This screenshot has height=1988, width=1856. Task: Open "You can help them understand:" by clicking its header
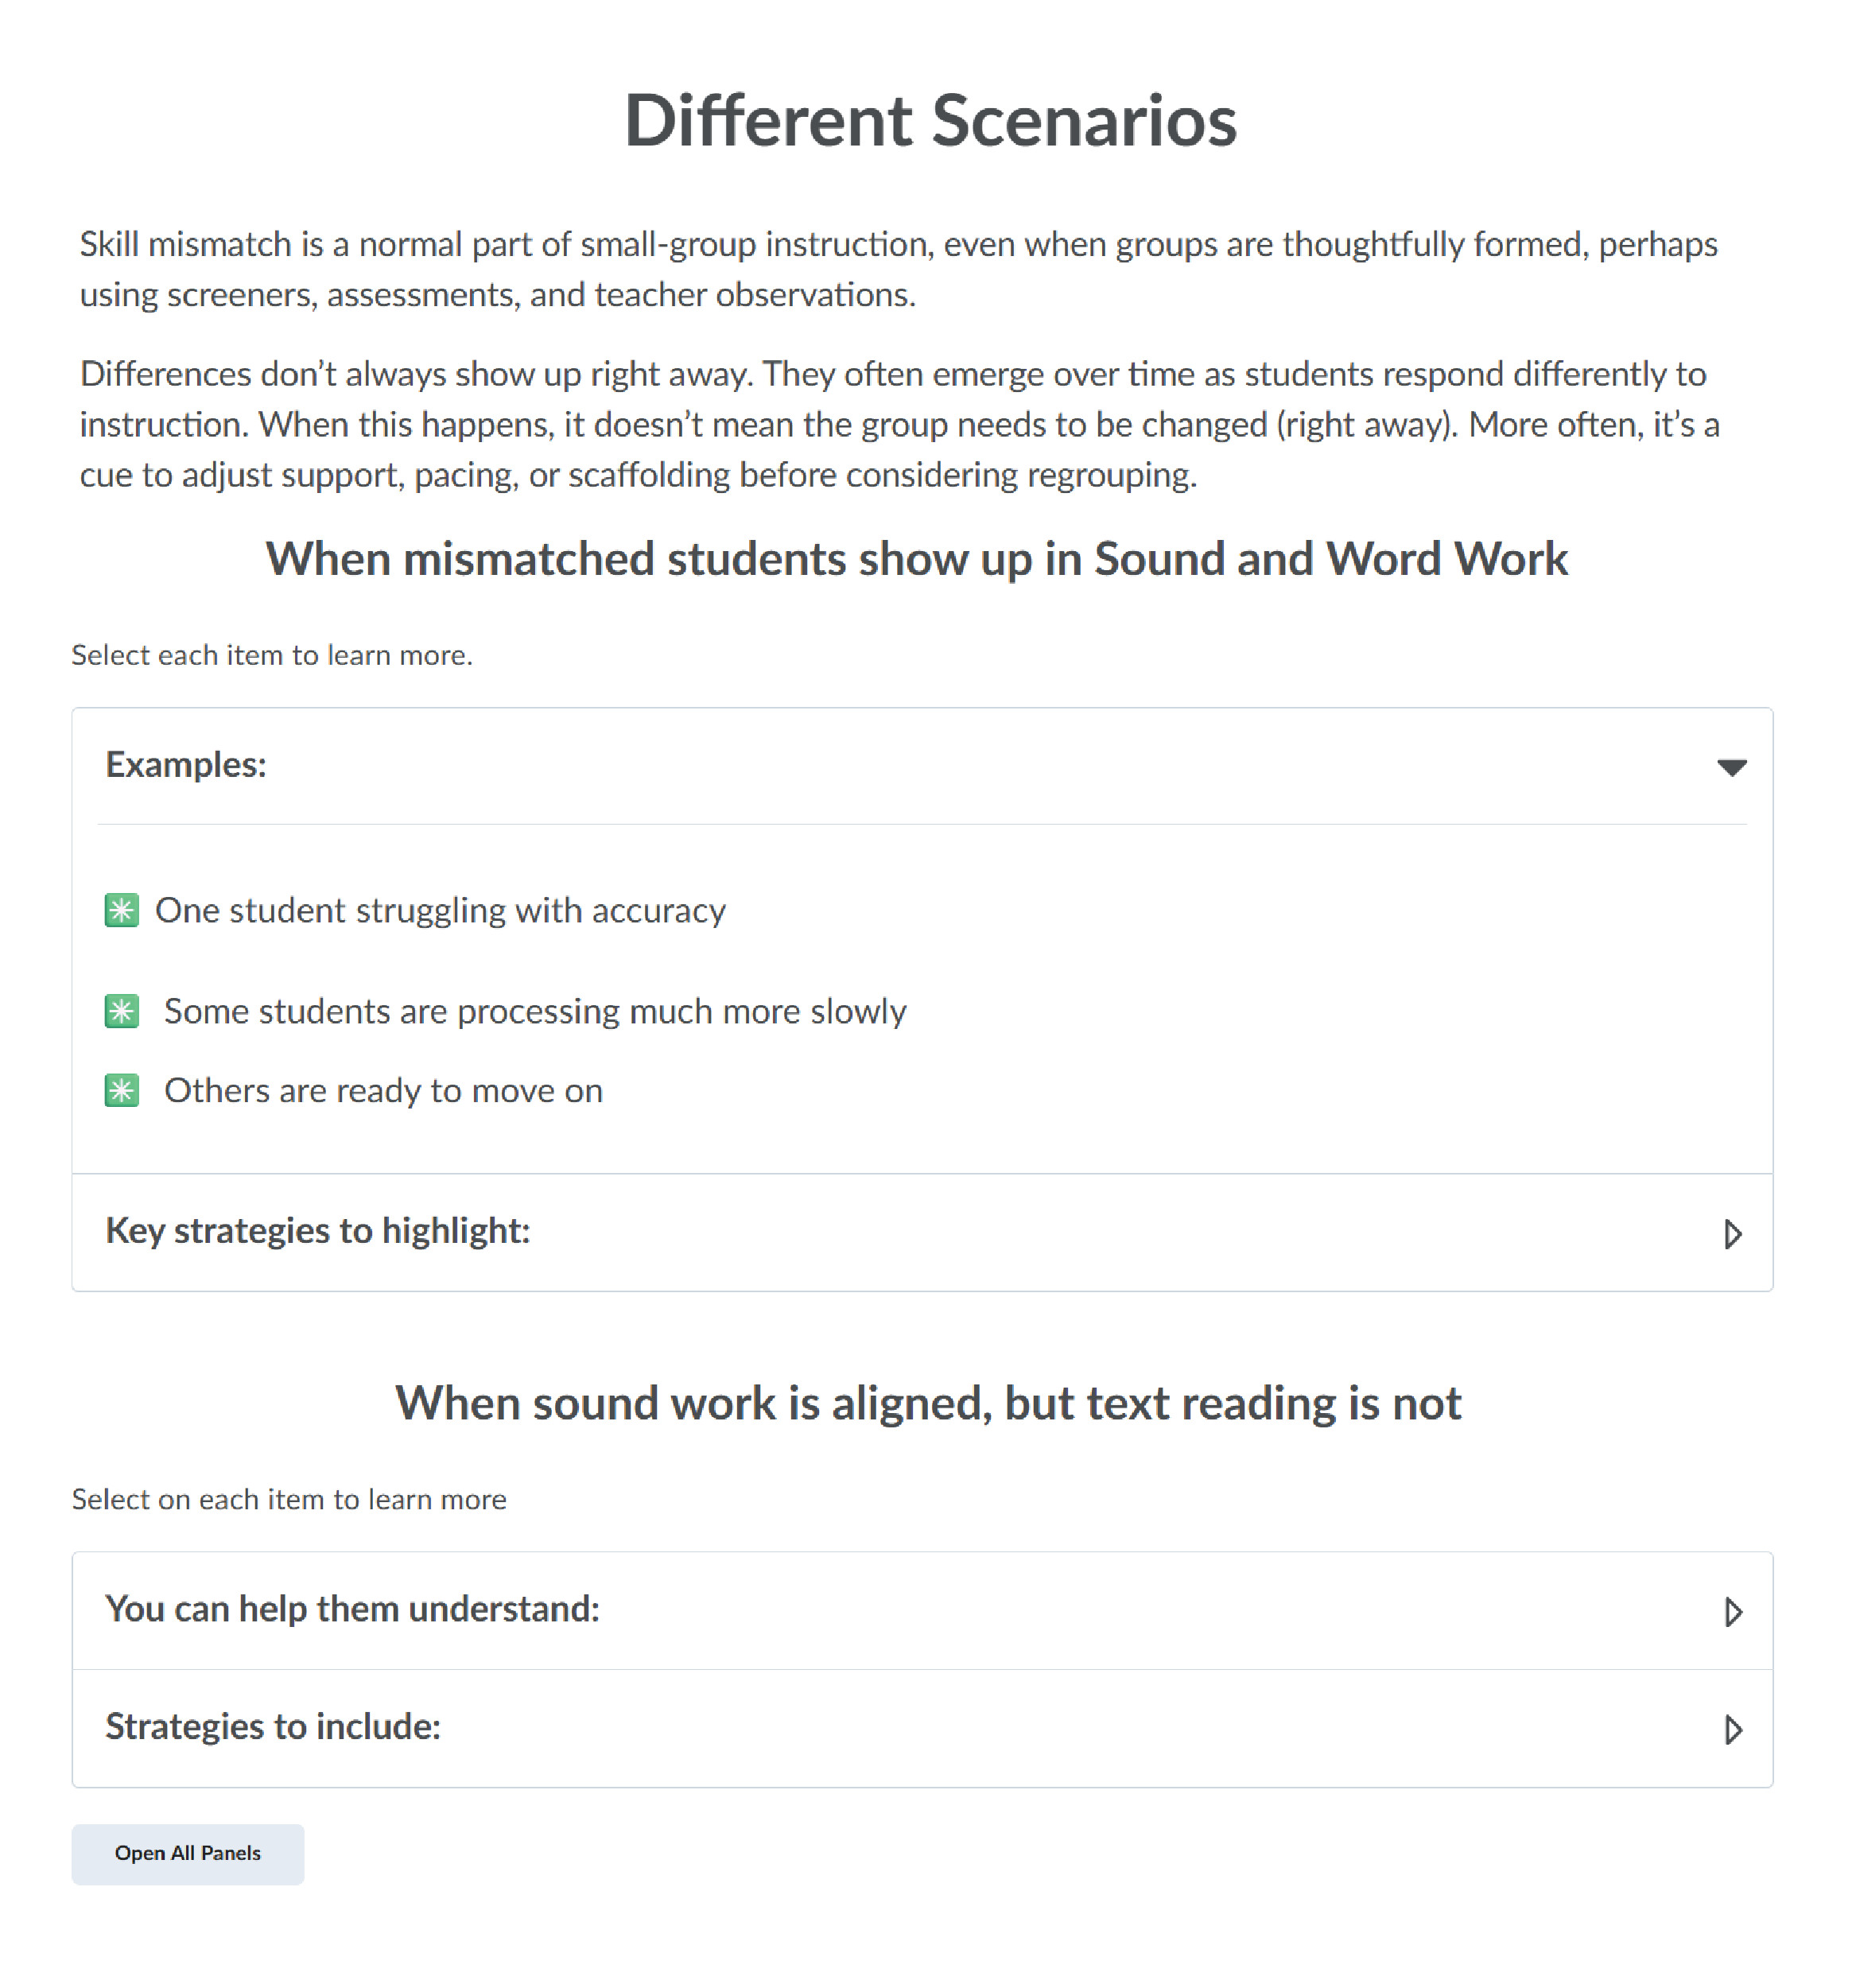352,1609
